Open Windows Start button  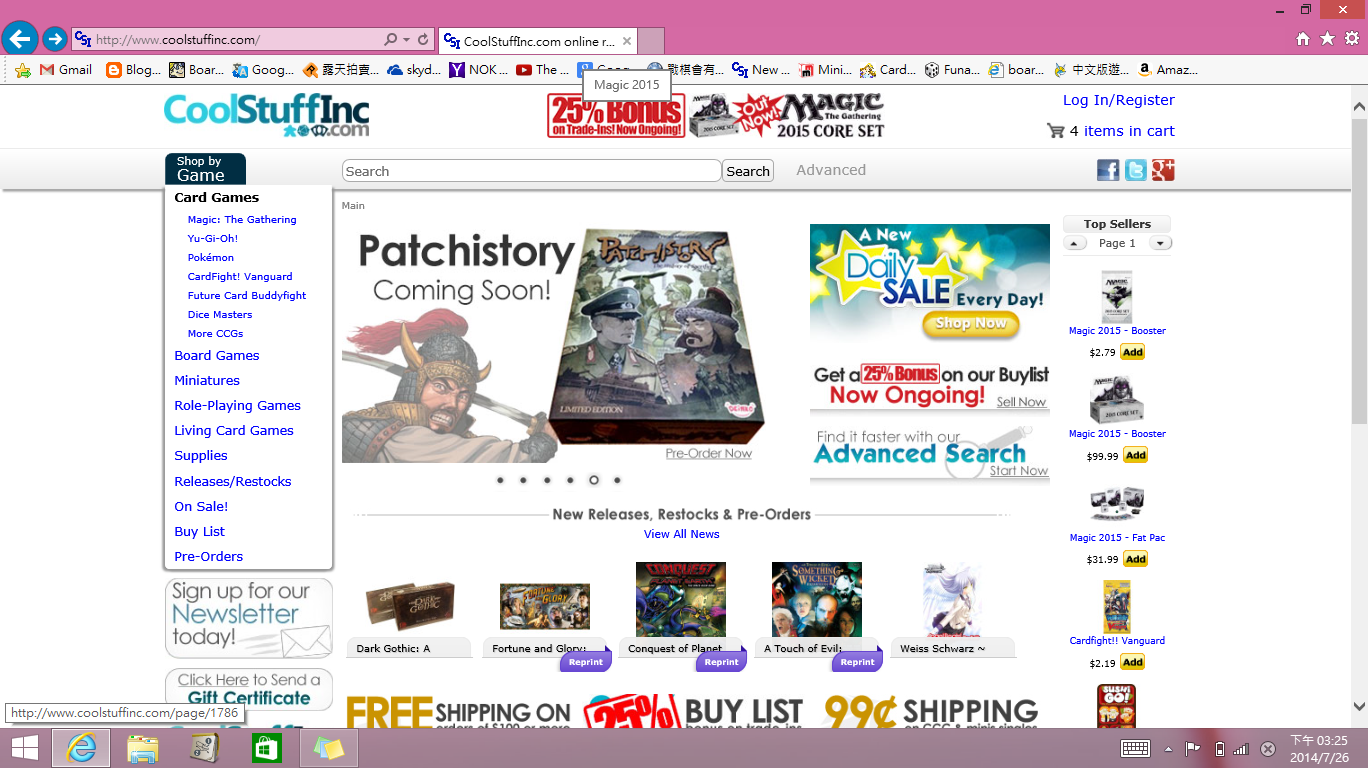(x=25, y=748)
